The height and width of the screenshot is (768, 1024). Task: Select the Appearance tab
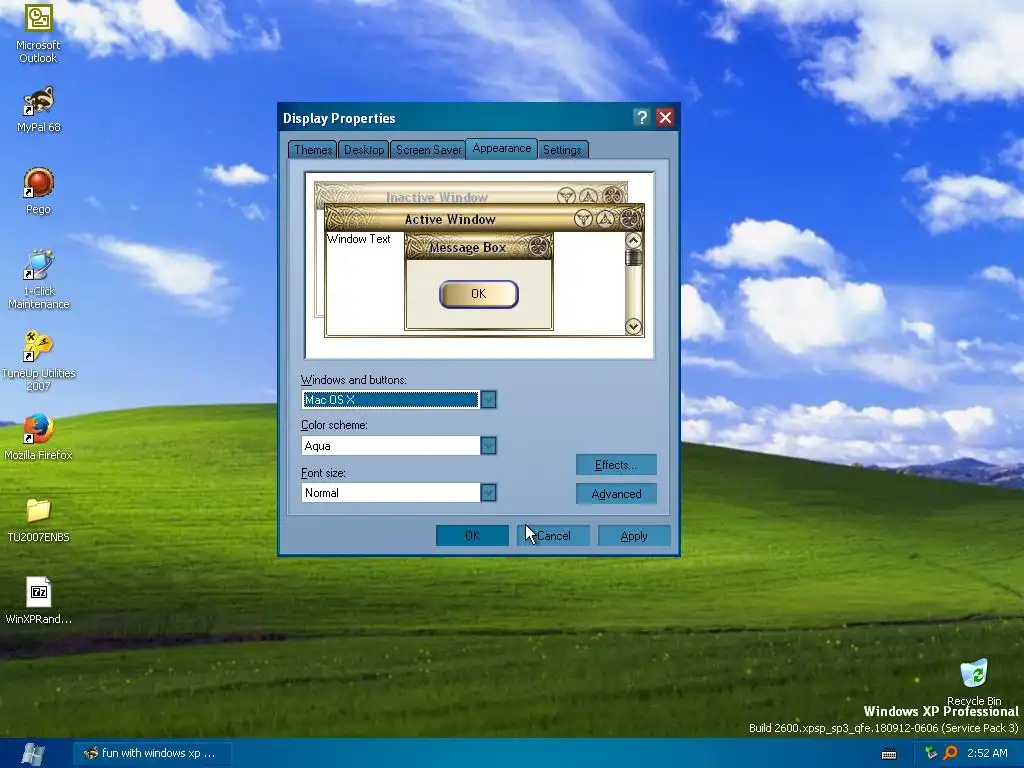click(x=502, y=148)
